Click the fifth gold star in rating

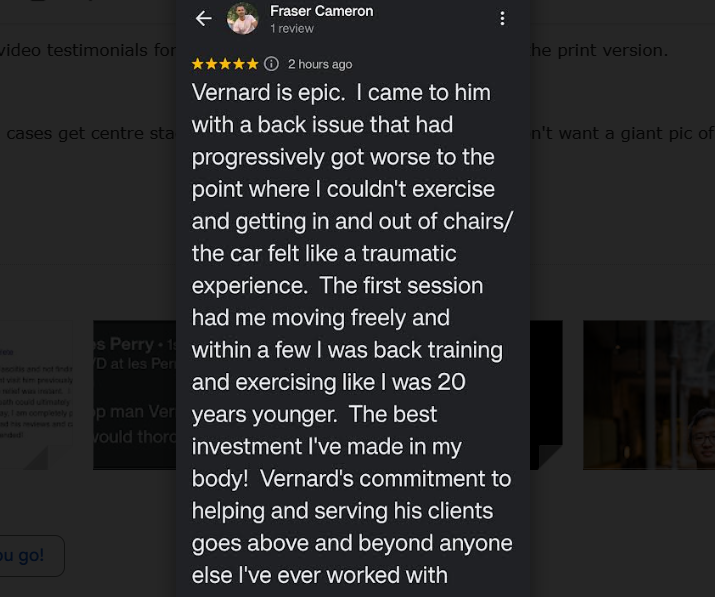click(x=252, y=64)
